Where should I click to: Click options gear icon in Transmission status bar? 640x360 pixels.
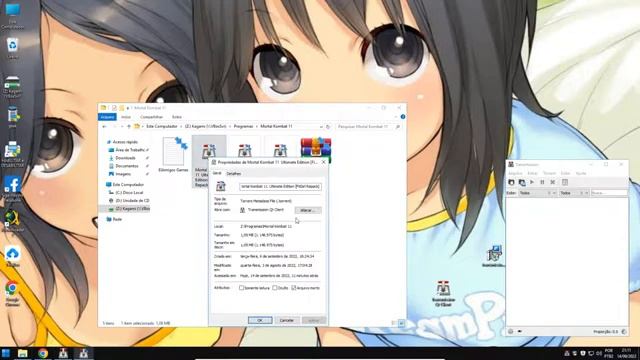pos(511,331)
